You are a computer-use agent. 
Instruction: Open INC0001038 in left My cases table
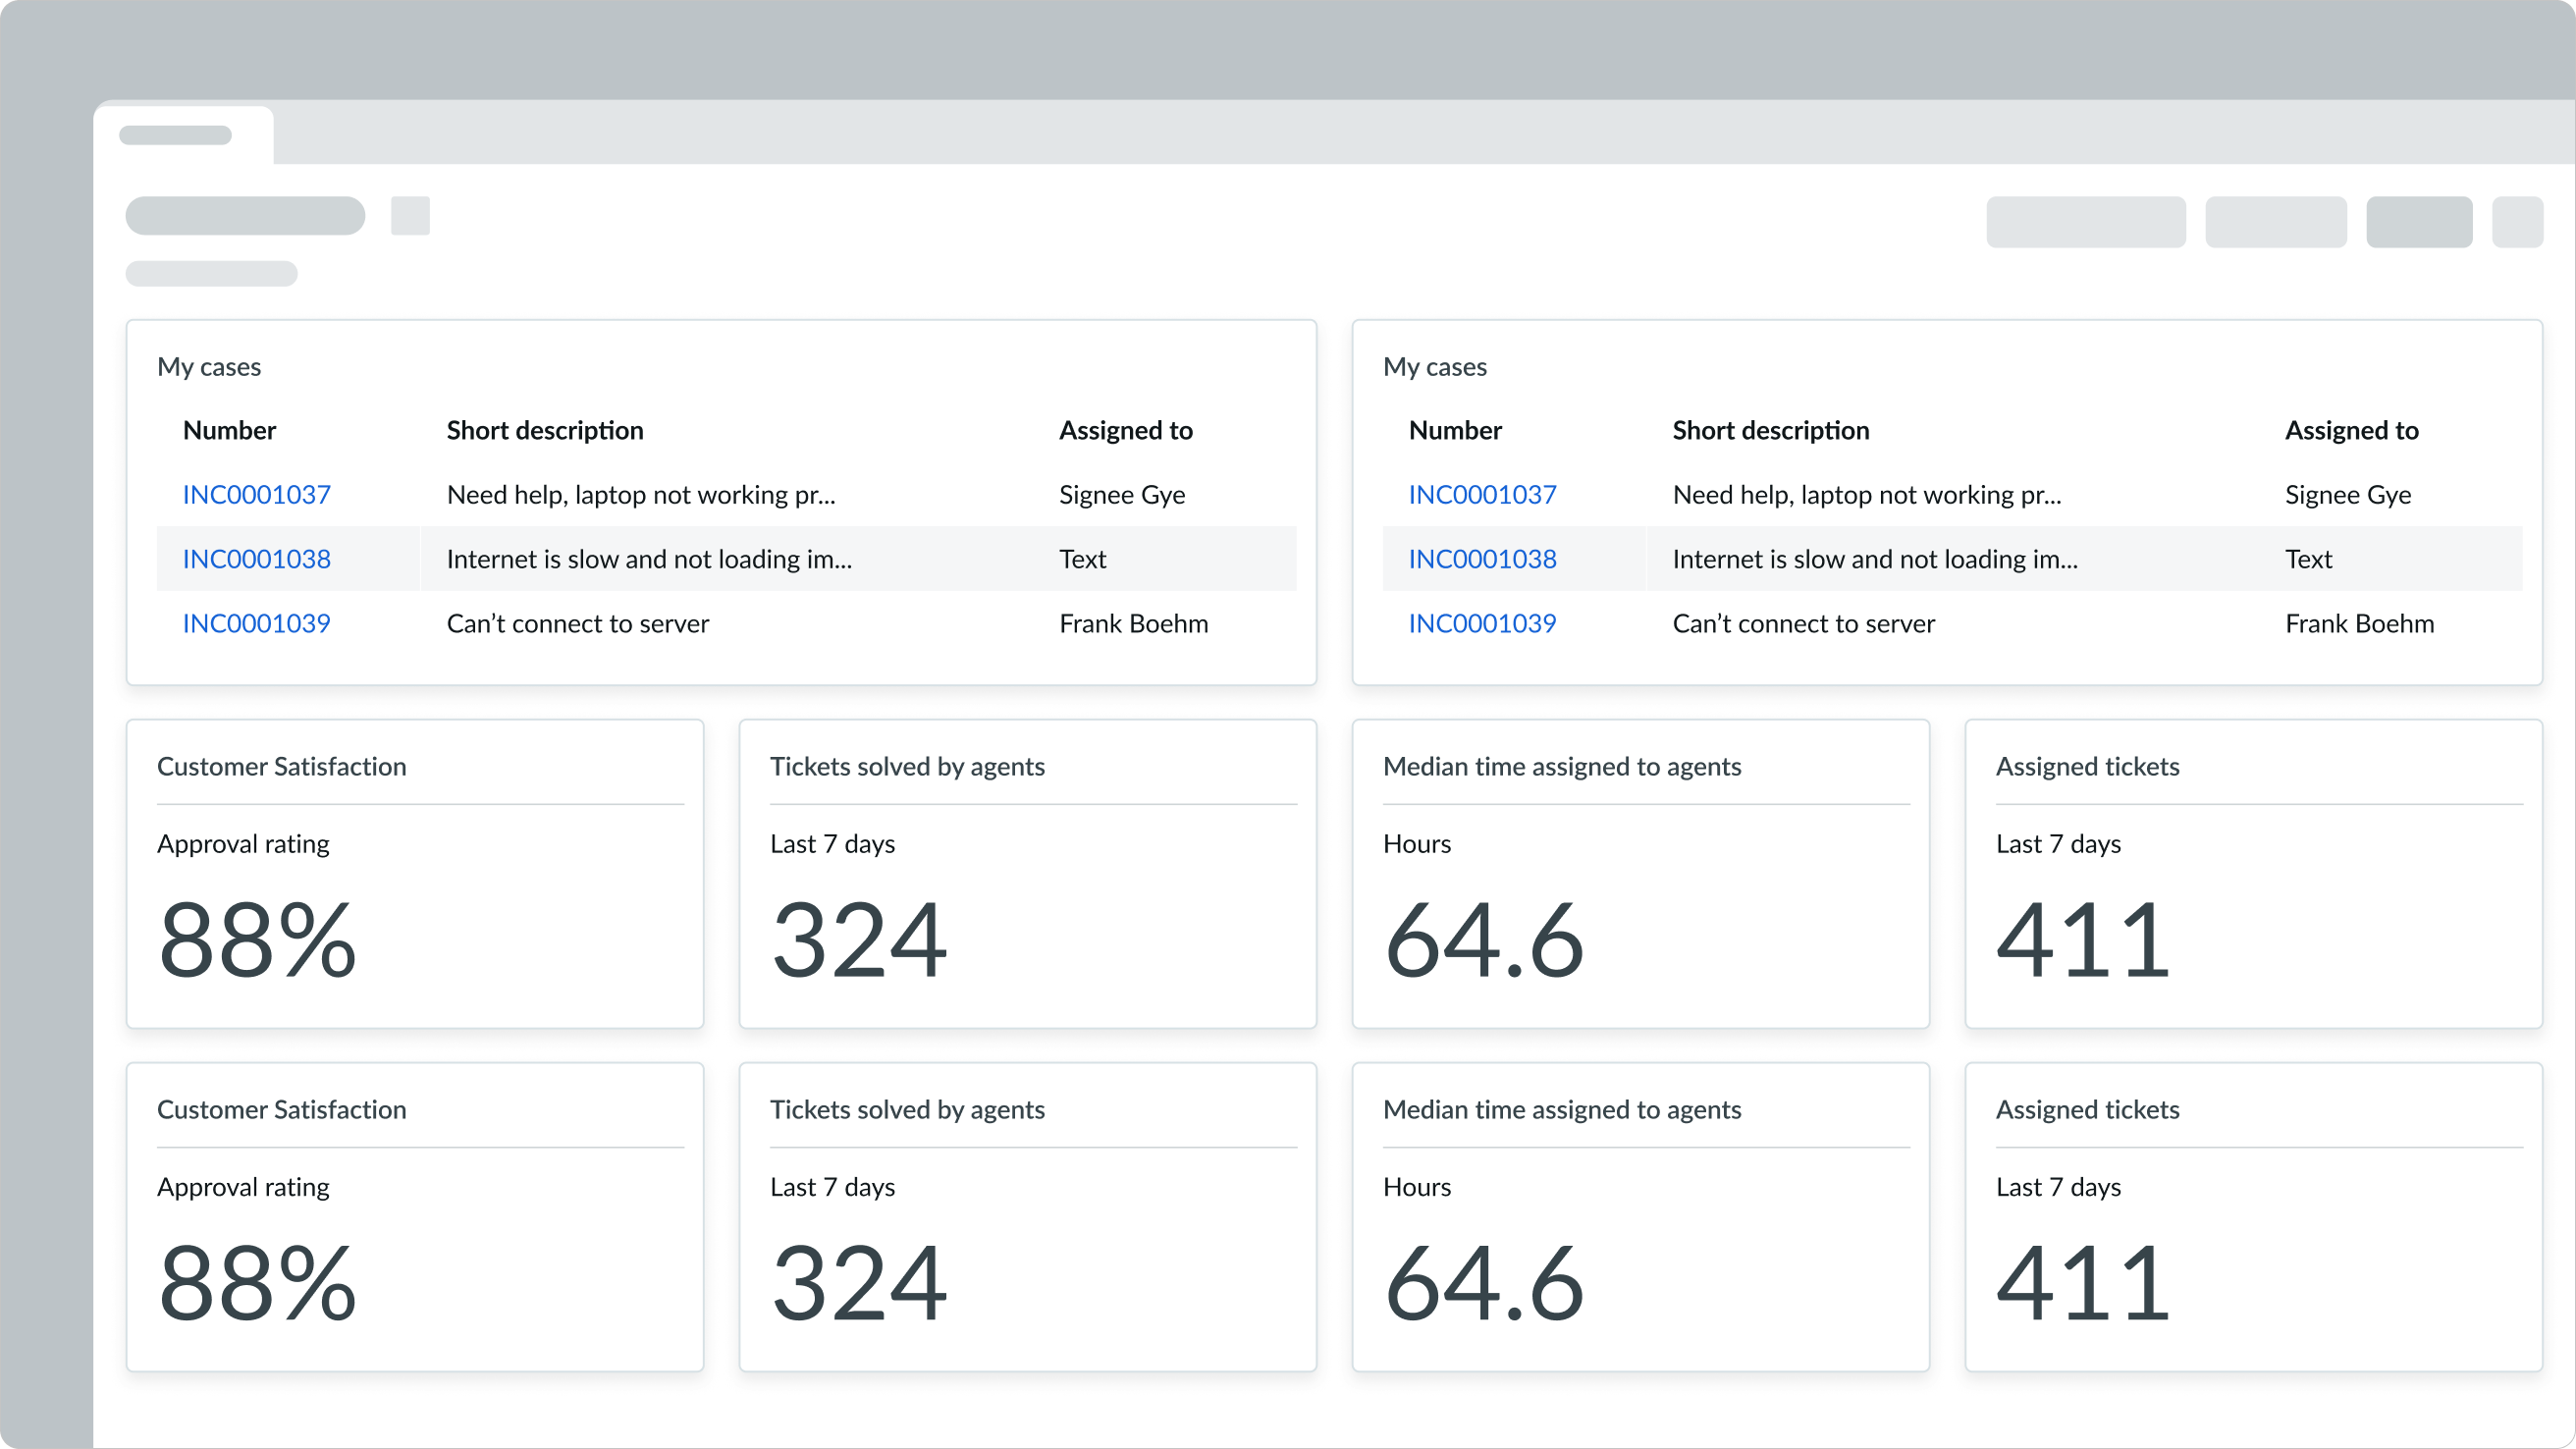click(x=256, y=559)
